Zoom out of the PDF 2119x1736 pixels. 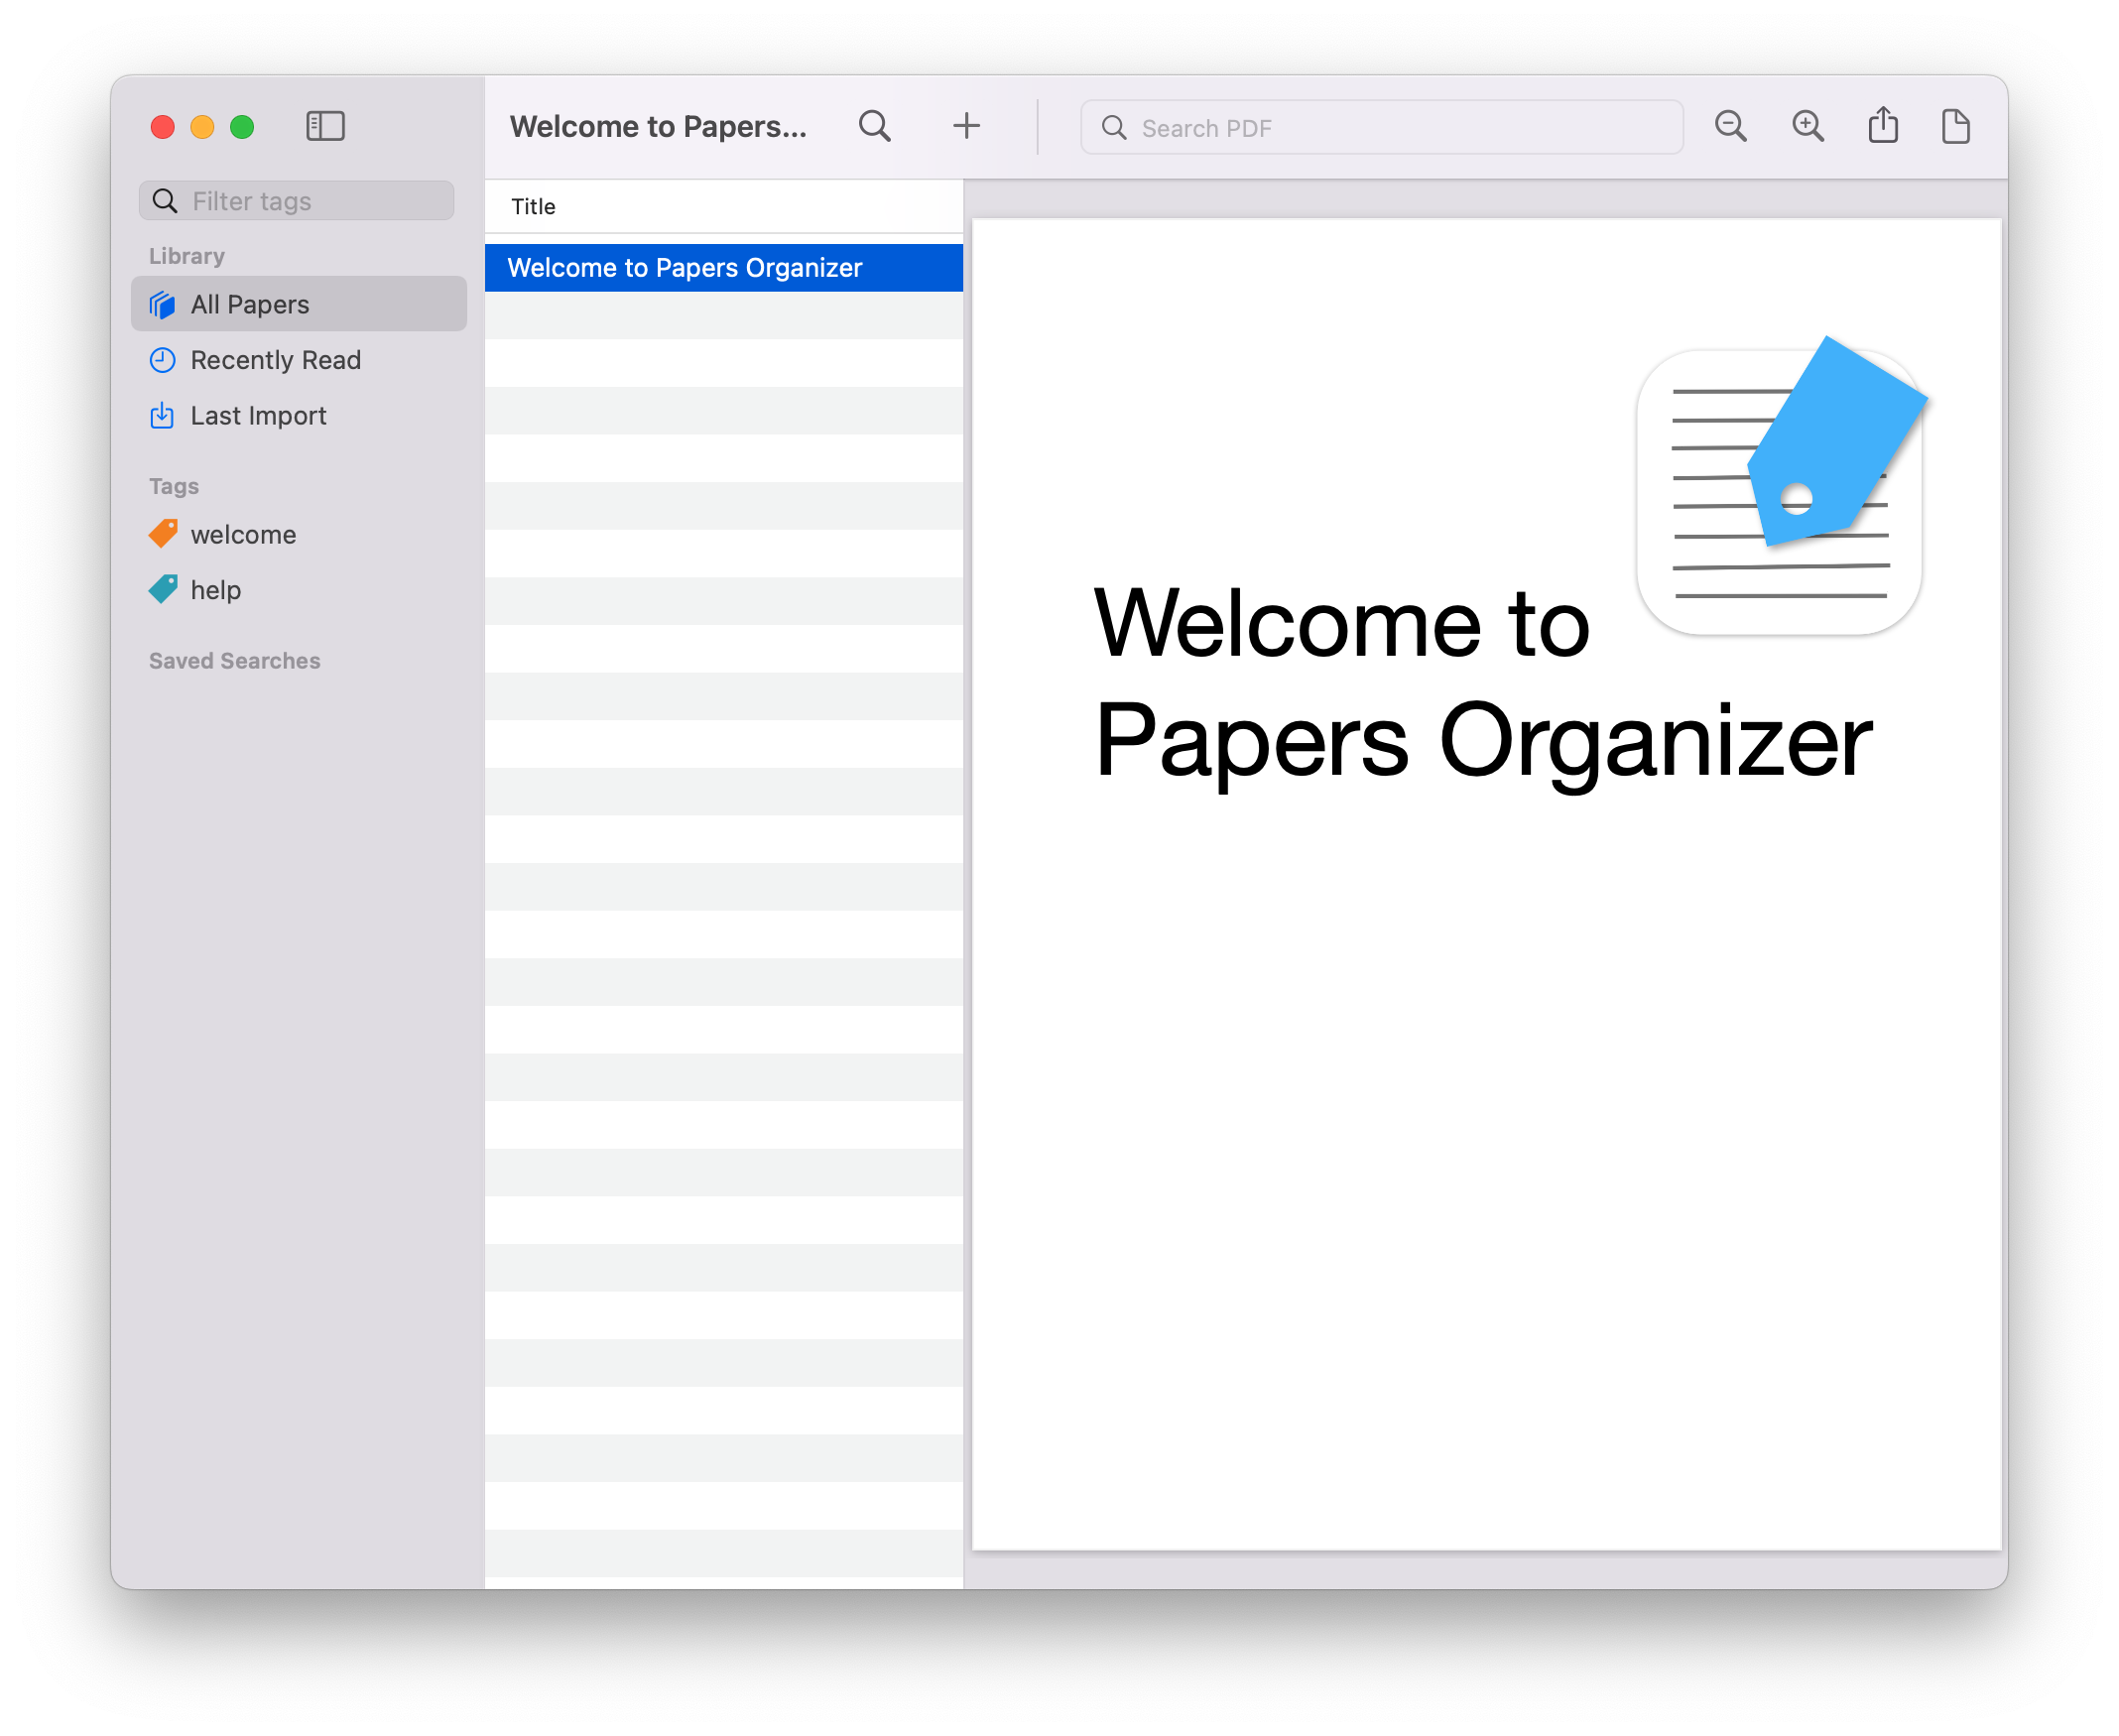tap(1731, 126)
